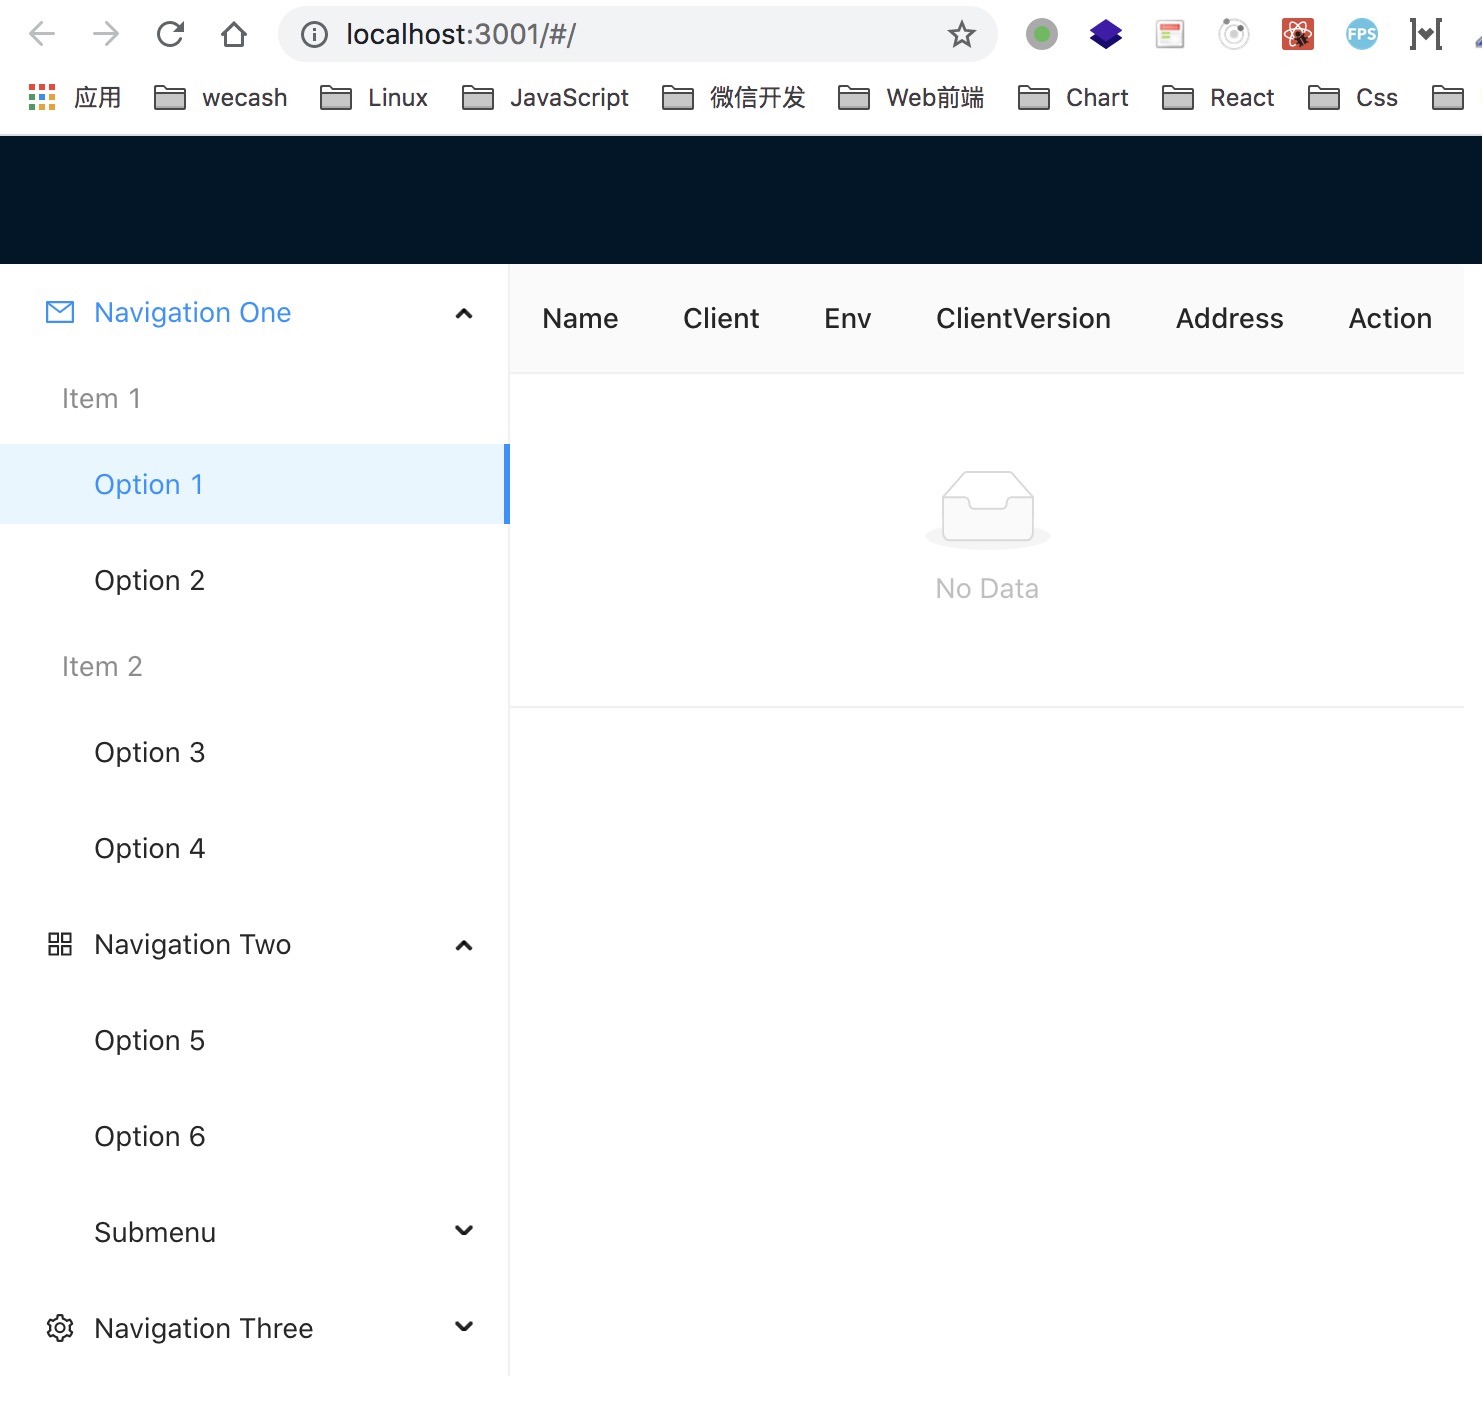Viewport: 1482px width, 1426px height.
Task: Open the bracket-shaped extension icon
Action: (x=1426, y=35)
